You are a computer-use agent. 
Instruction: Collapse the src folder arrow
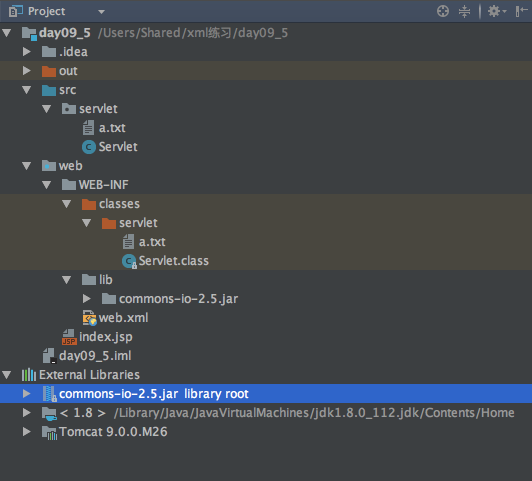pos(26,90)
